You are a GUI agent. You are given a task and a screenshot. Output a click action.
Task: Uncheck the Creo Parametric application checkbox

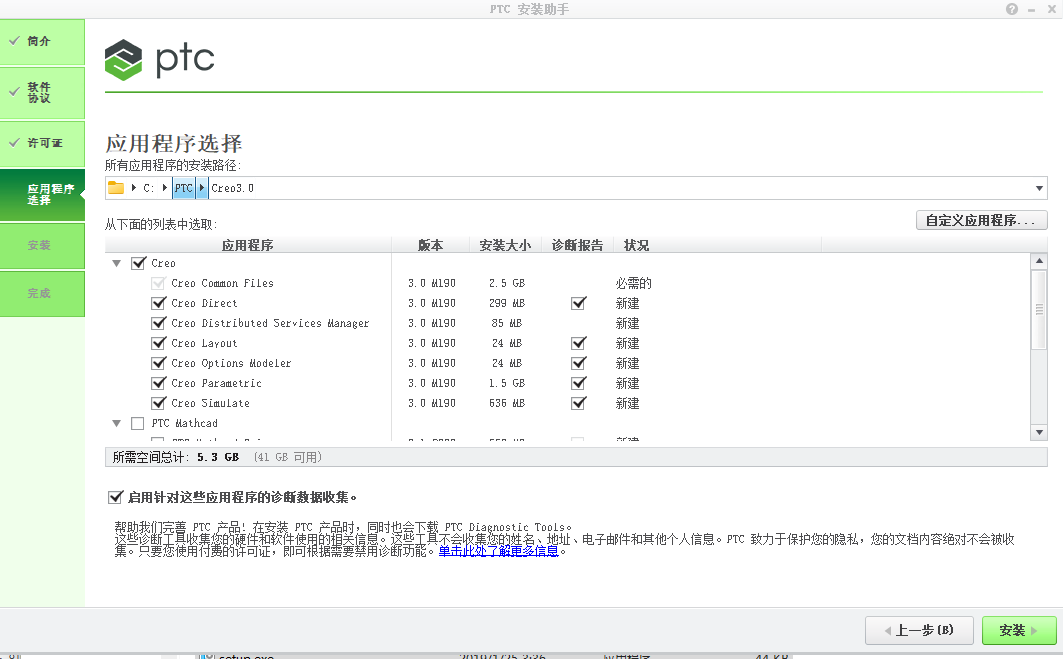point(159,383)
